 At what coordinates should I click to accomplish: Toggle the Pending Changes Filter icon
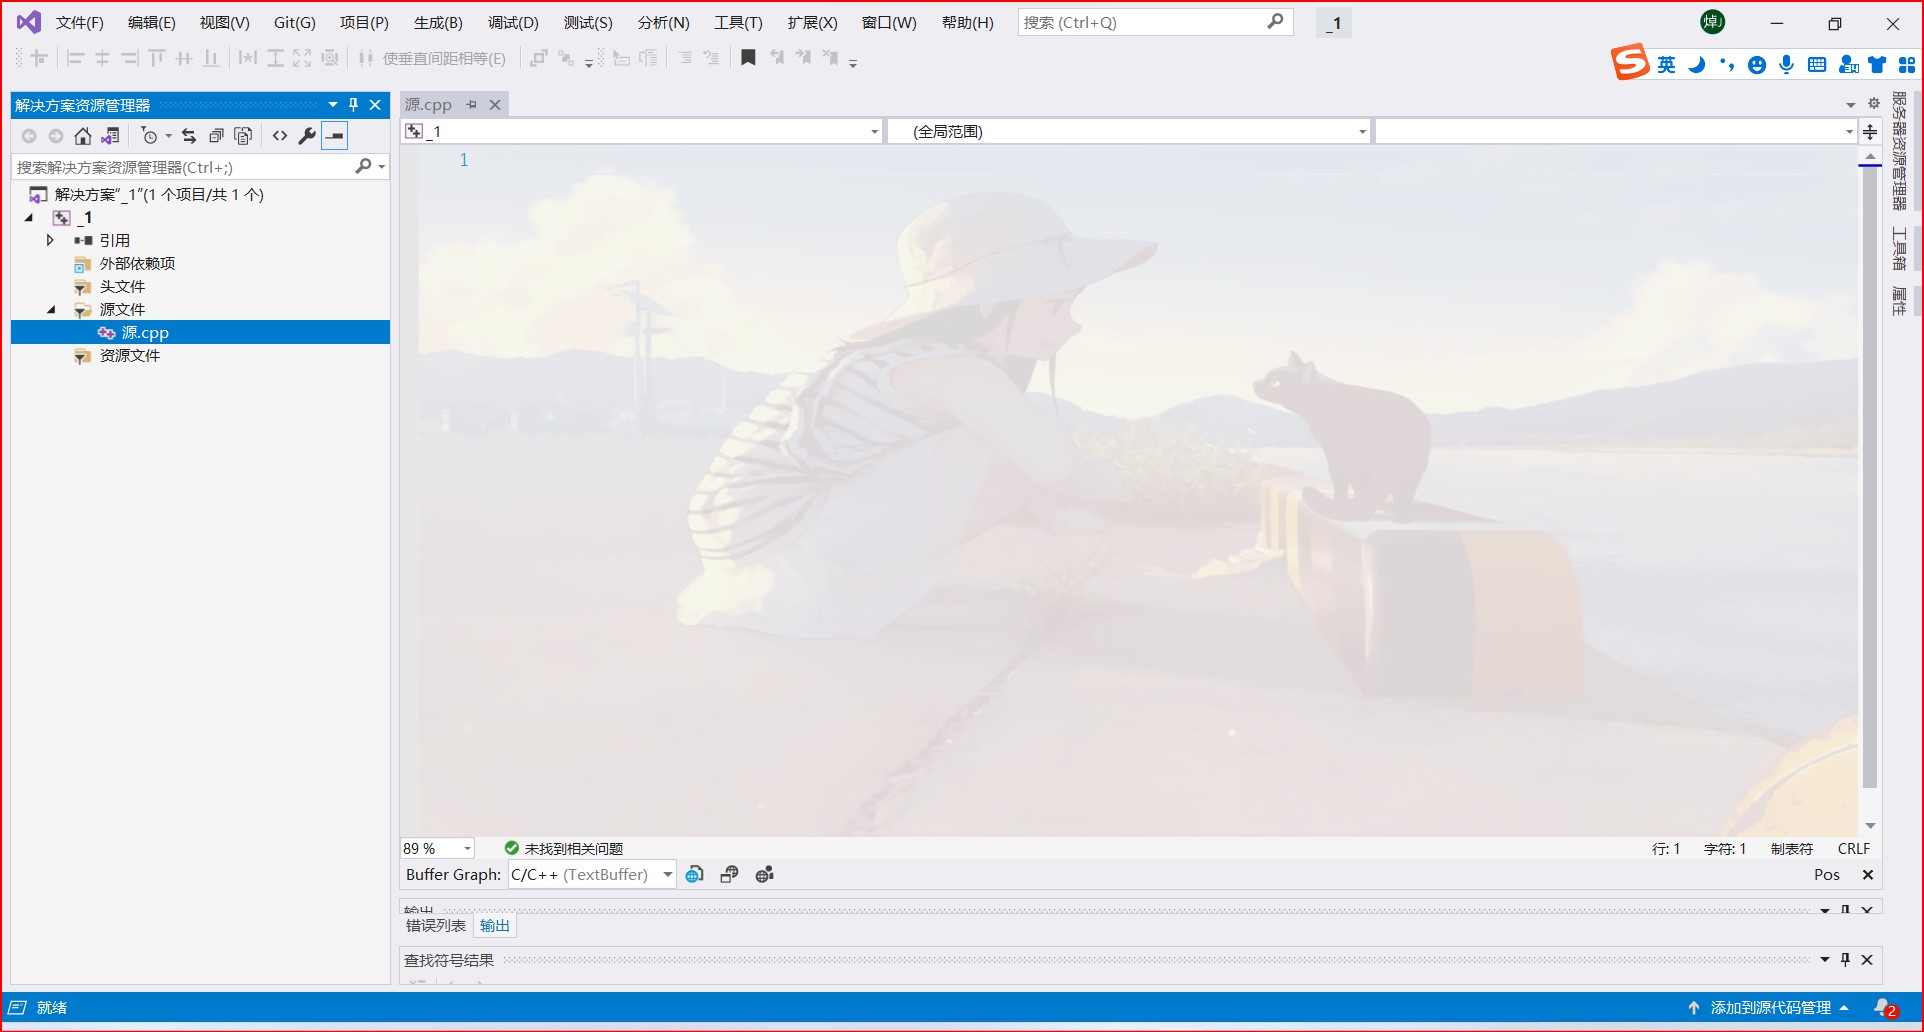[x=152, y=135]
